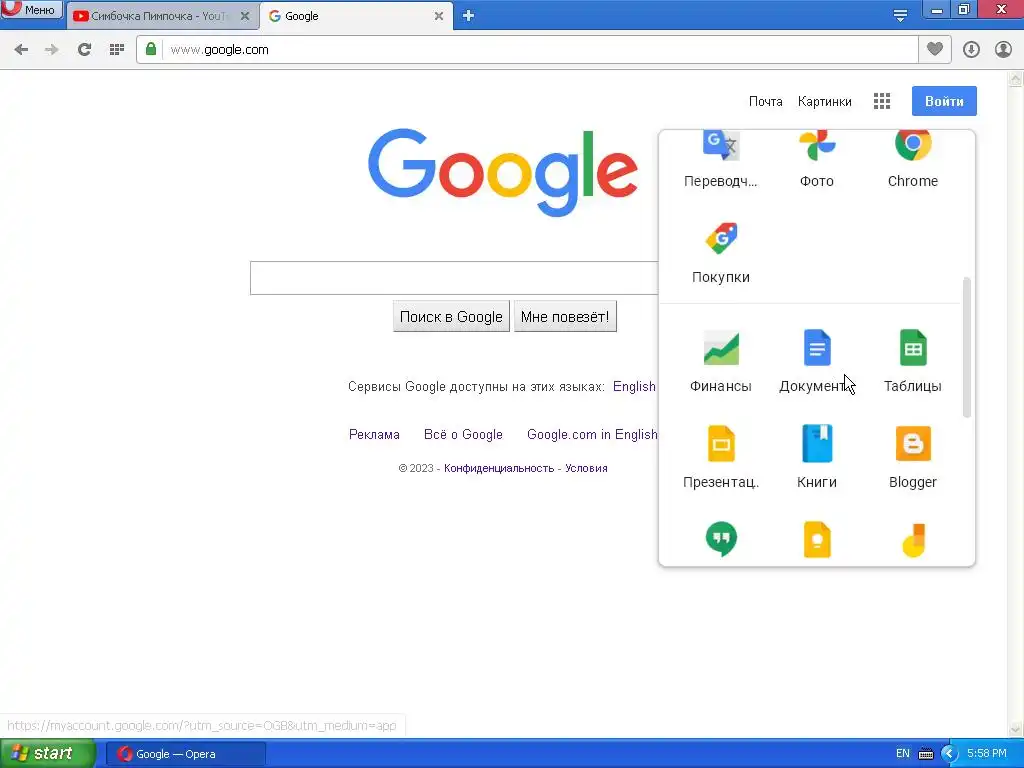The width and height of the screenshot is (1024, 768).
Task: Open the Всё о Google link
Action: tap(463, 435)
